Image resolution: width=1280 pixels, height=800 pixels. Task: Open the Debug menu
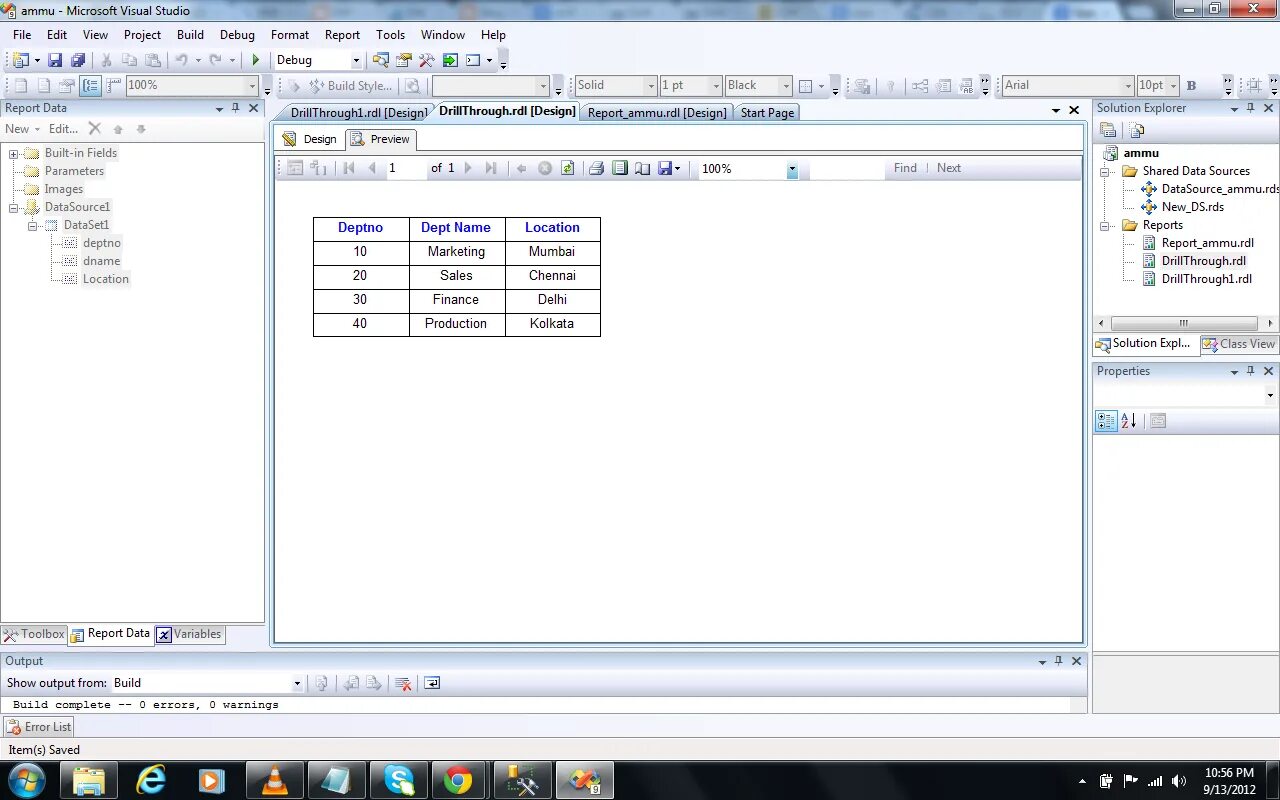click(237, 34)
